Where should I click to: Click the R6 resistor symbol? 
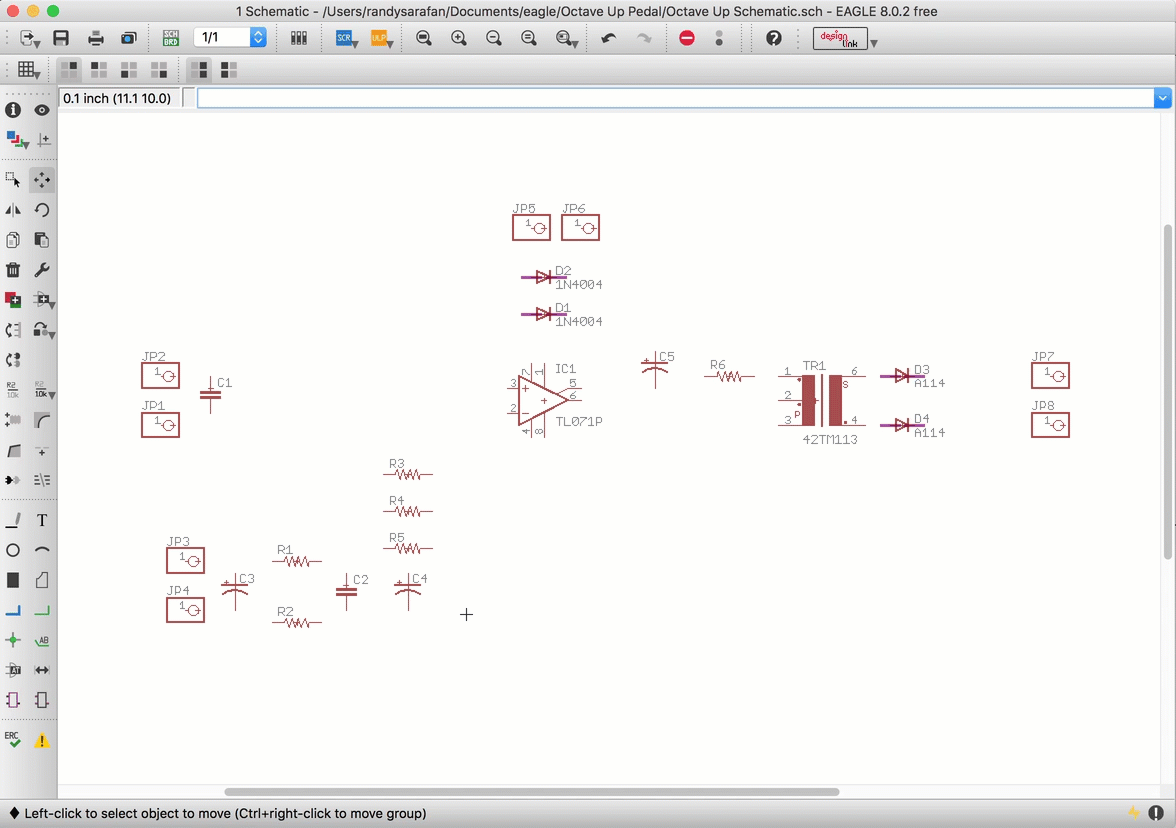tap(729, 376)
